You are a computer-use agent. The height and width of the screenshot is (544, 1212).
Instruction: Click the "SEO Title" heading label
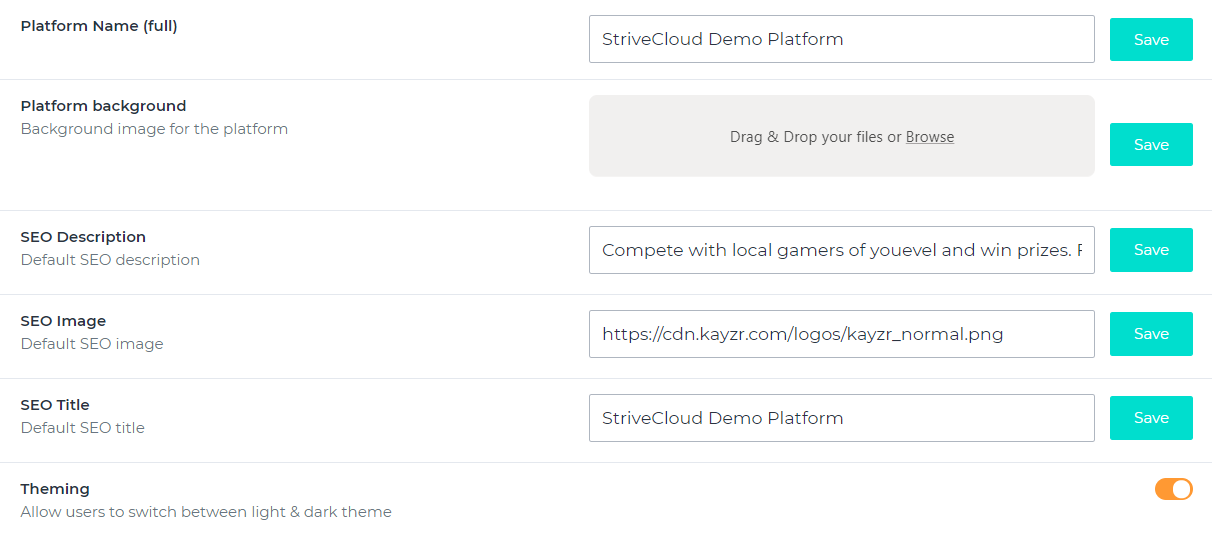(55, 405)
